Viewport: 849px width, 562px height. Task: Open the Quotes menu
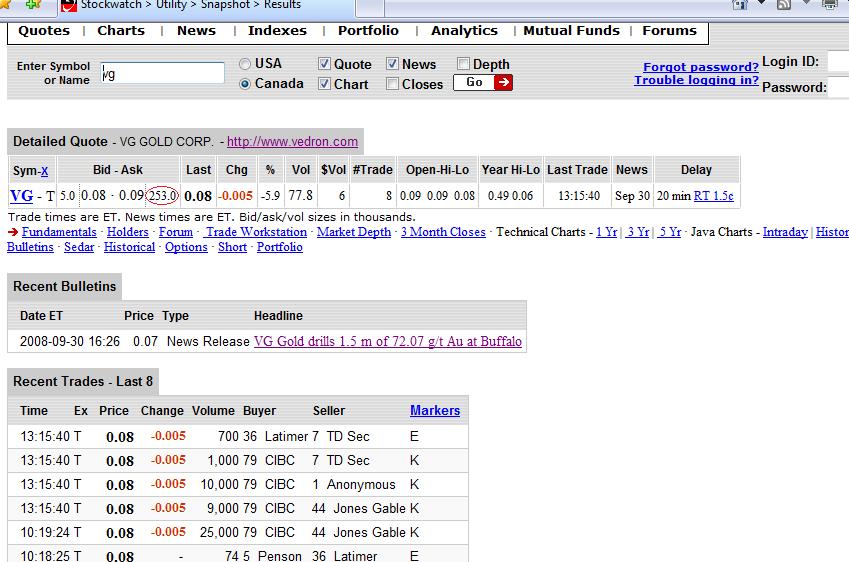click(x=44, y=31)
